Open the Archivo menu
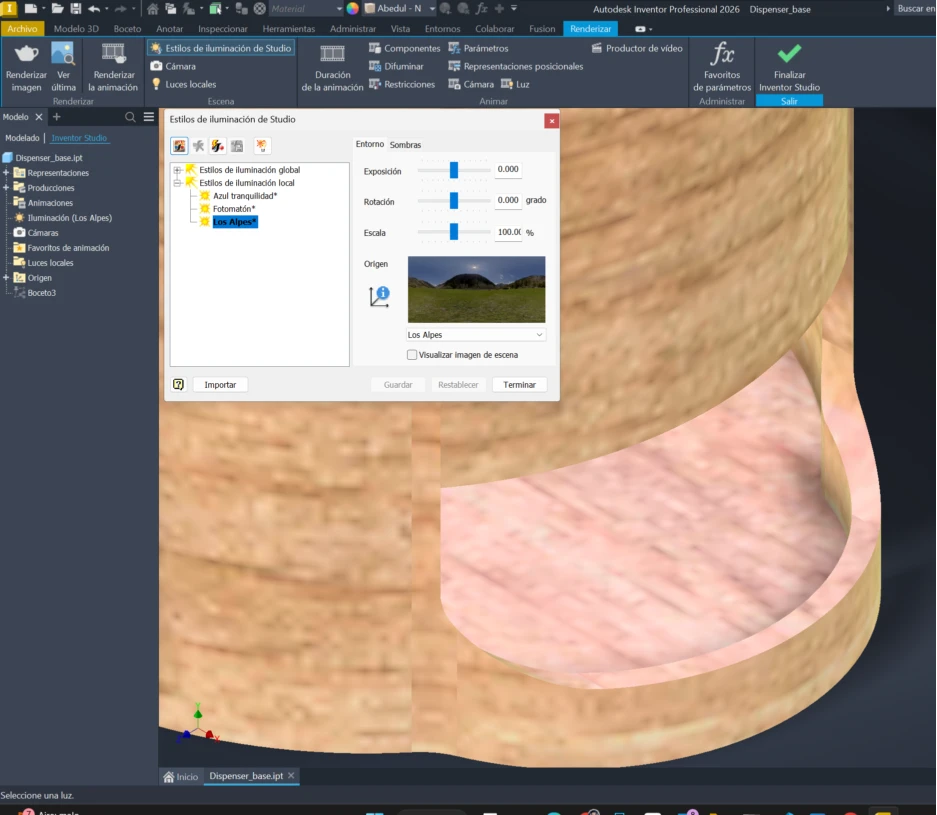This screenshot has height=815, width=937. click(22, 29)
